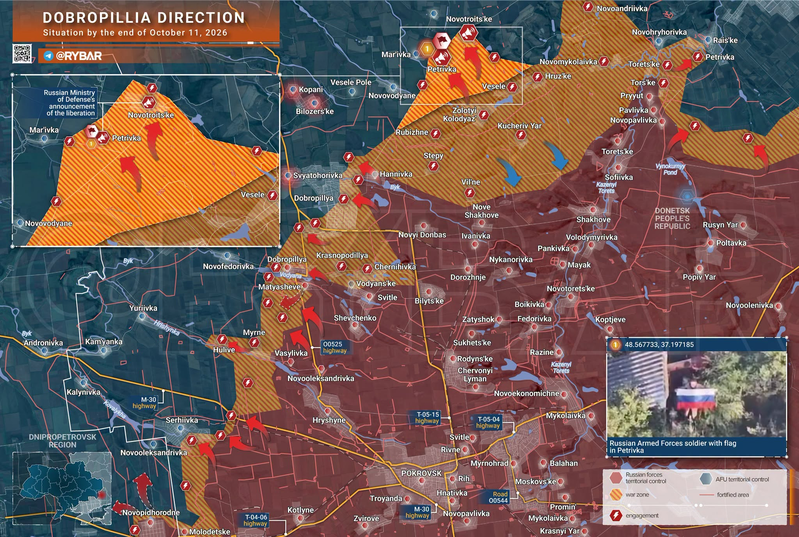799x537 pixels.
Task: Click the caption 'Russian Armed Forces soldier with flag'
Action: pos(673,443)
